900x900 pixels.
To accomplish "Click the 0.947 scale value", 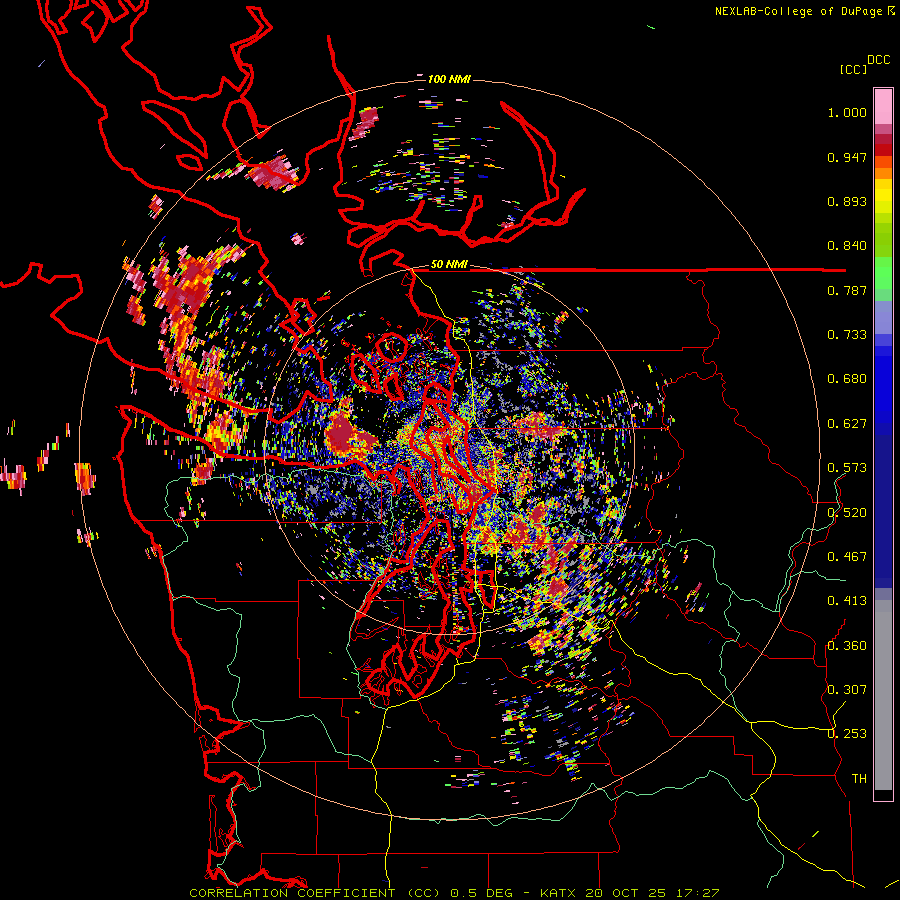I will tap(847, 157).
